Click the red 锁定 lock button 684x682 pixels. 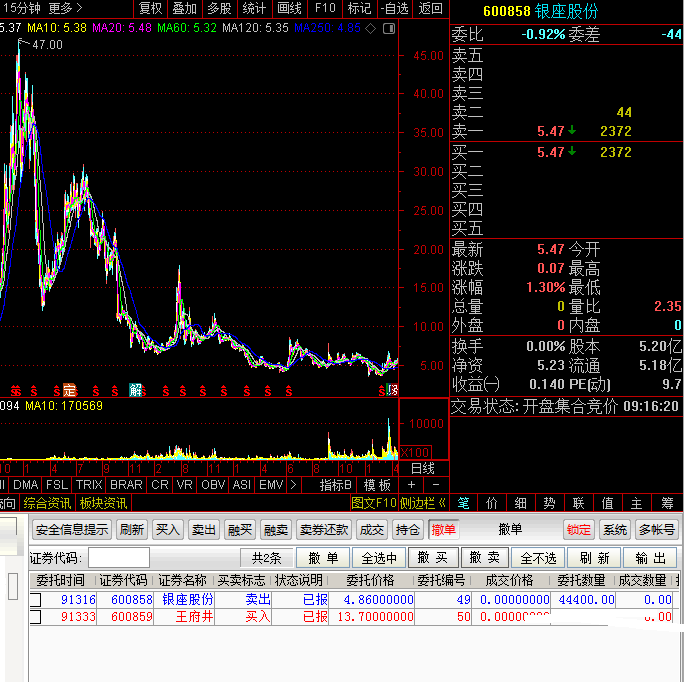pyautogui.click(x=578, y=530)
